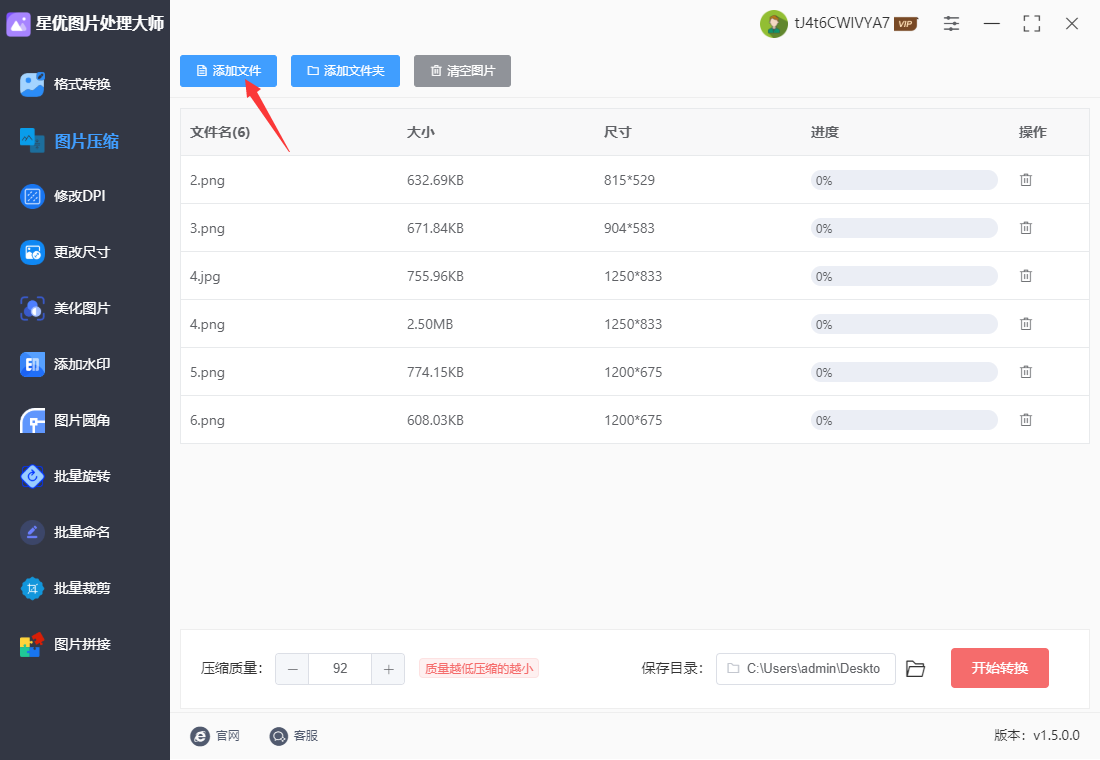Image resolution: width=1100 pixels, height=760 pixels.
Task: Remove 4.png with its trash icon
Action: 1026,324
